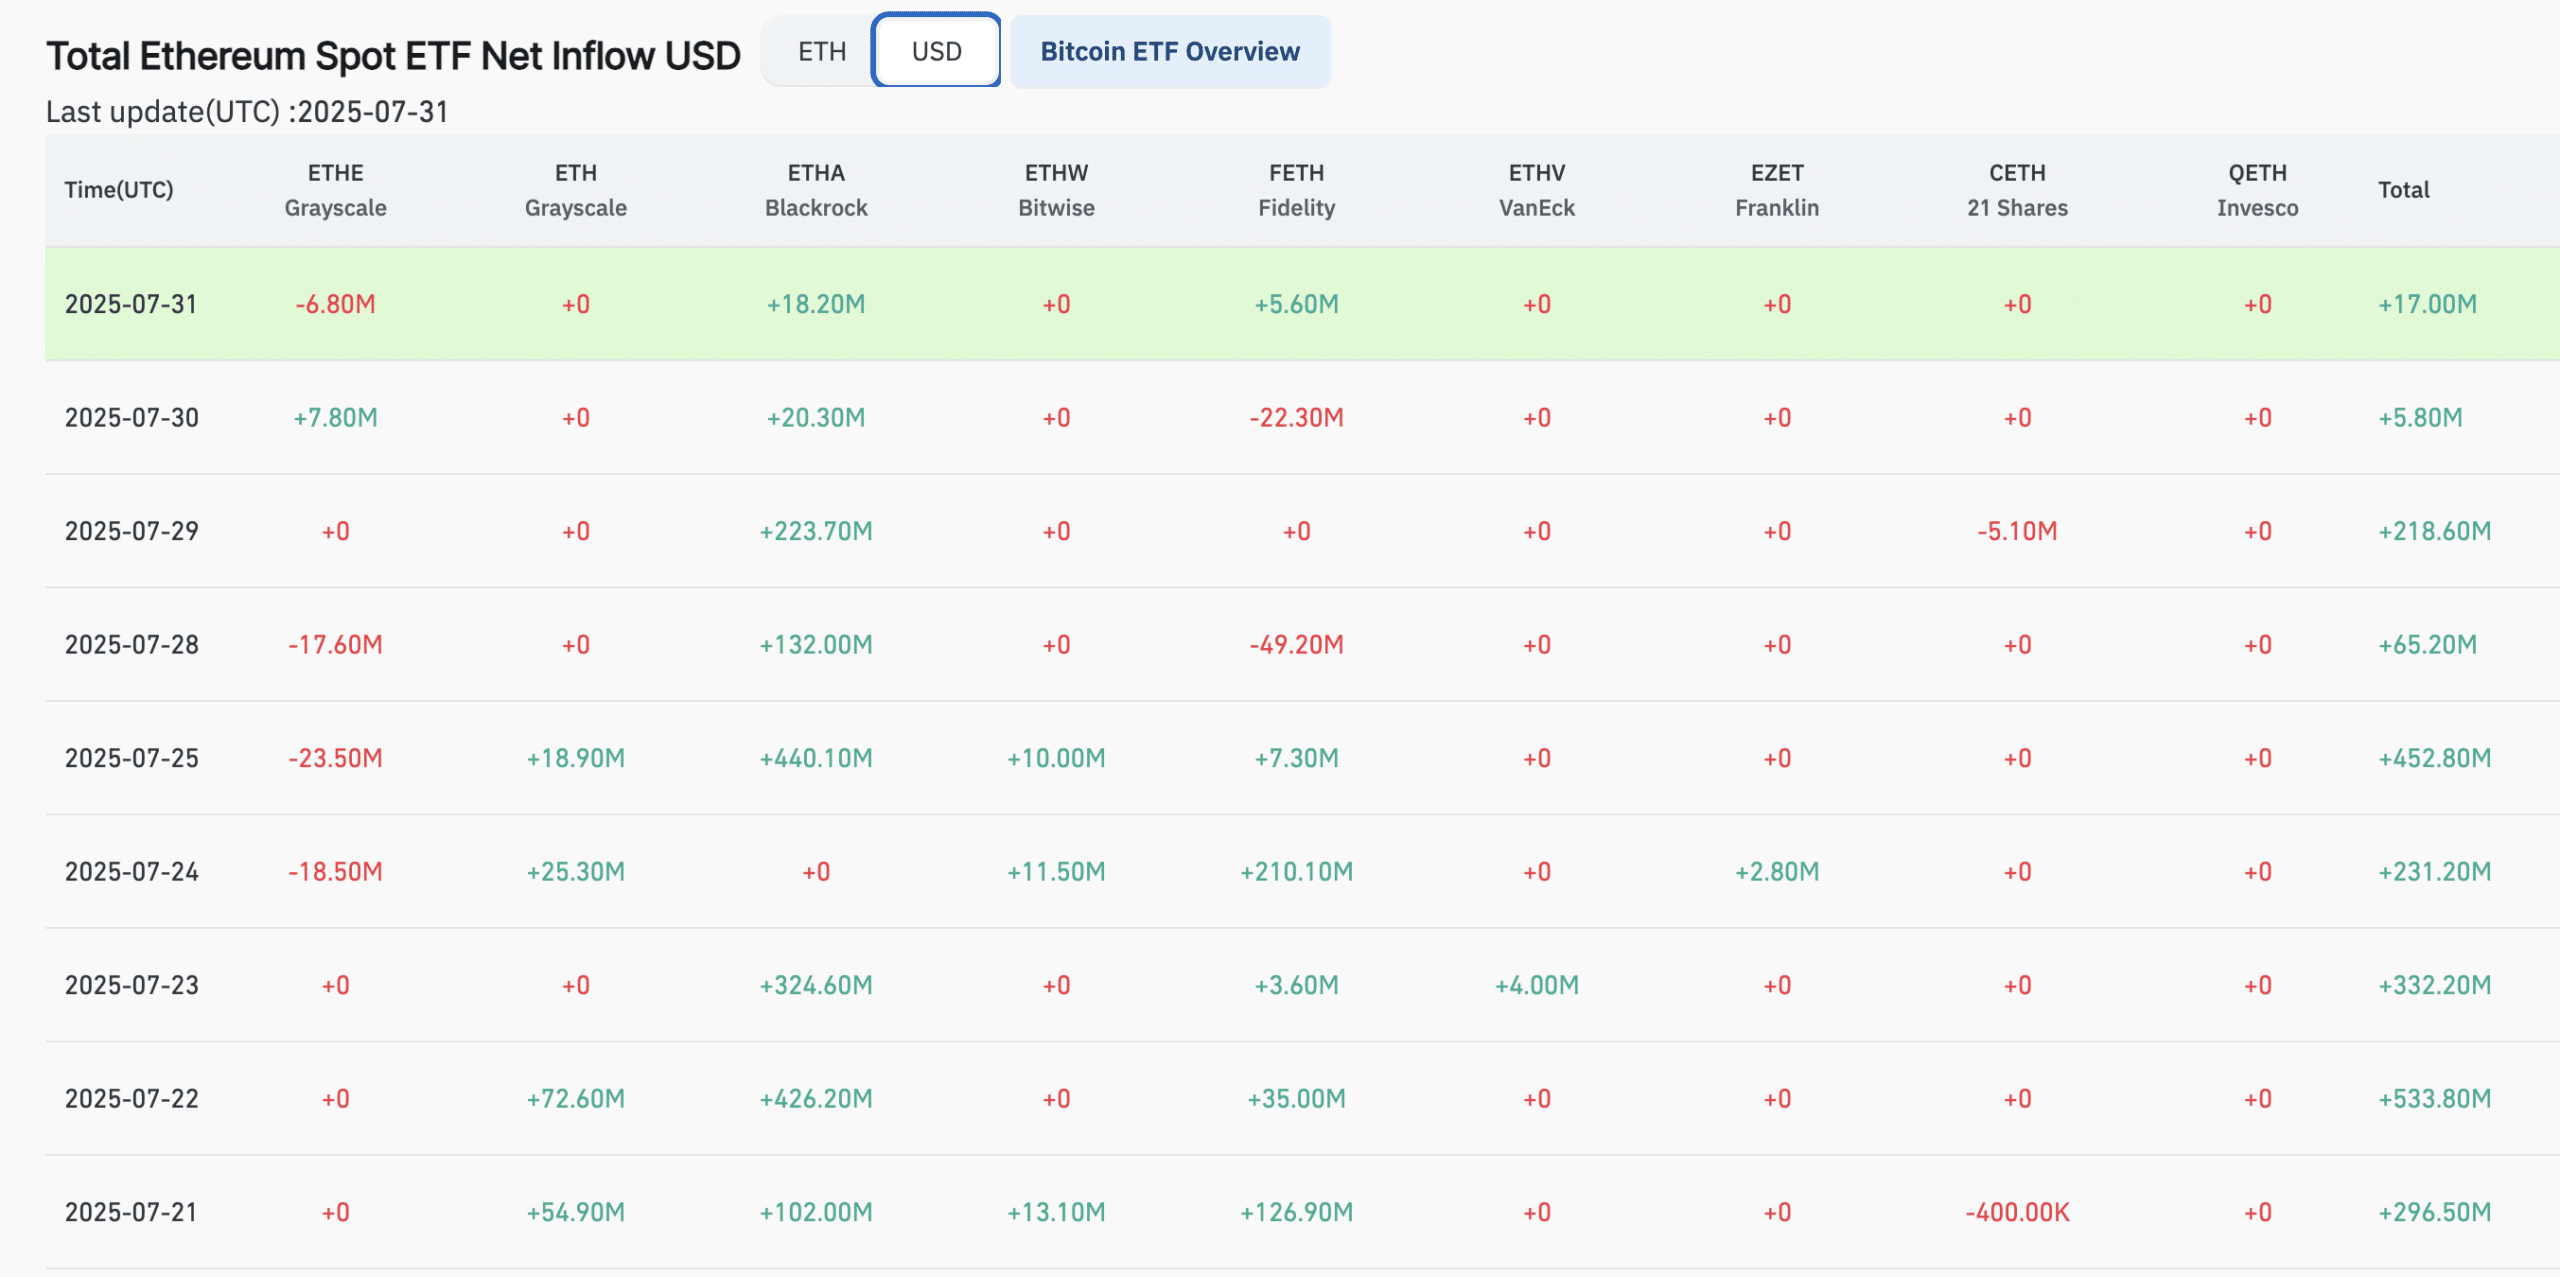Viewport: 2560px width, 1277px height.
Task: Click -22.30M Fidelity value on 07-30
Action: (x=1296, y=418)
